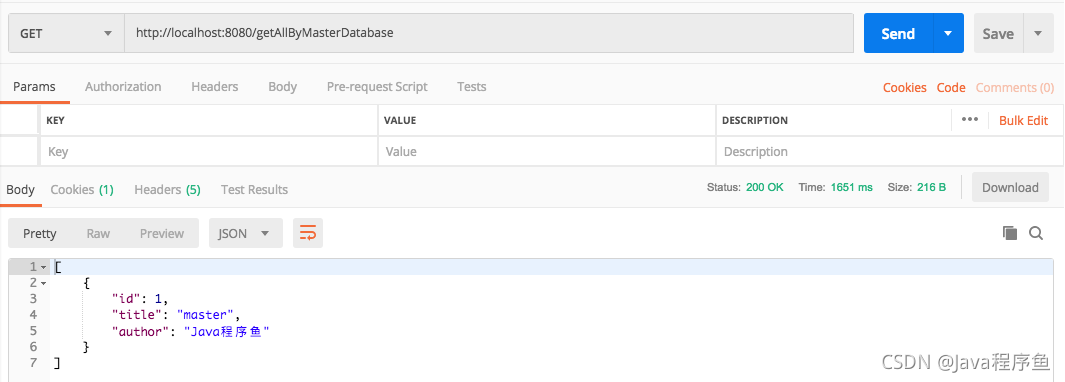Click the request URL field

(x=488, y=33)
